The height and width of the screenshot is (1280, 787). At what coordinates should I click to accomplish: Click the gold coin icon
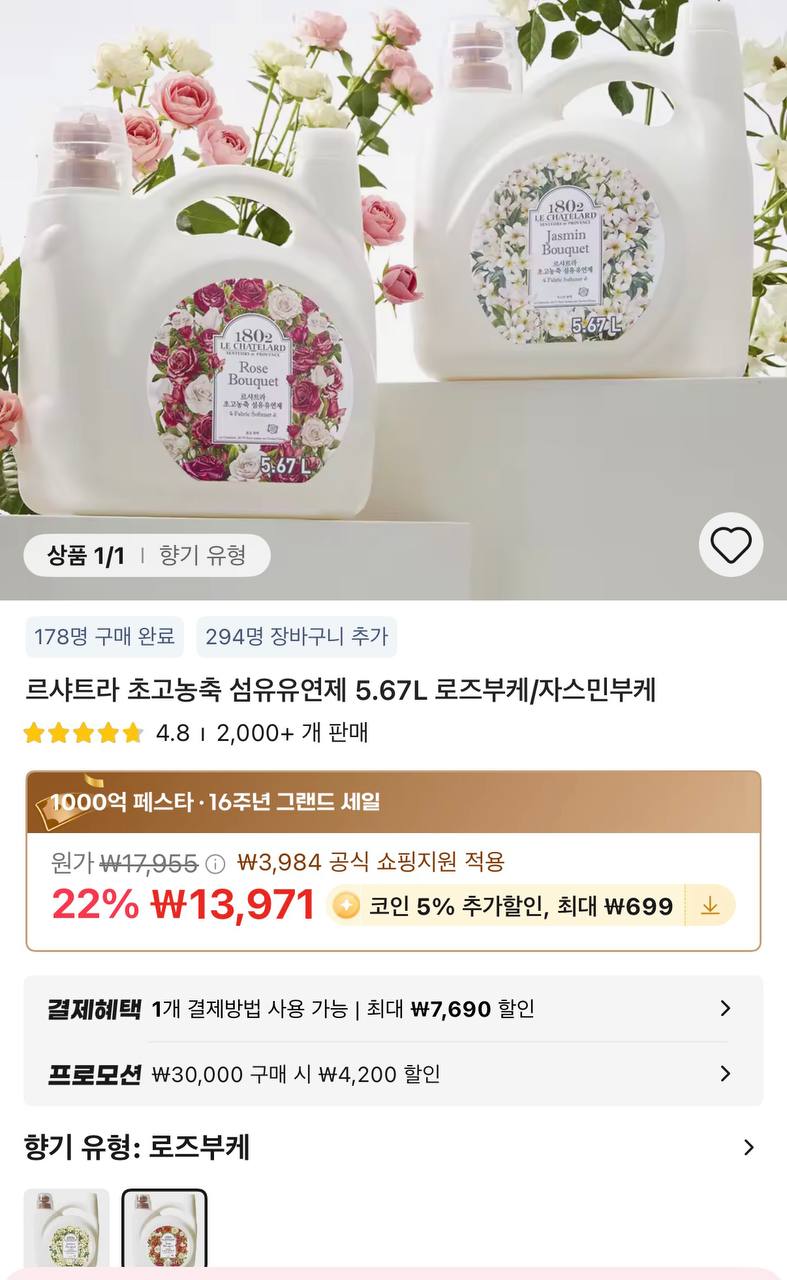(346, 906)
